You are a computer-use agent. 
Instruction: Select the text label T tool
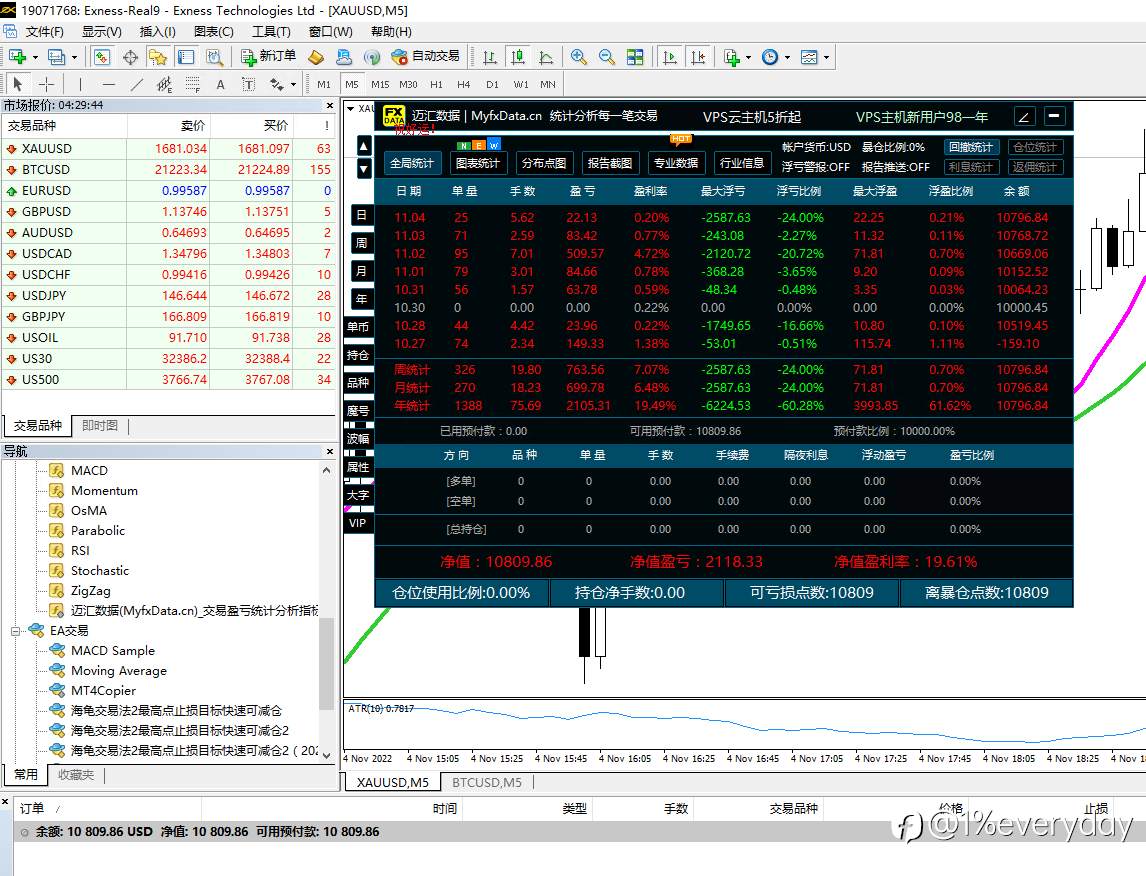[x=248, y=84]
